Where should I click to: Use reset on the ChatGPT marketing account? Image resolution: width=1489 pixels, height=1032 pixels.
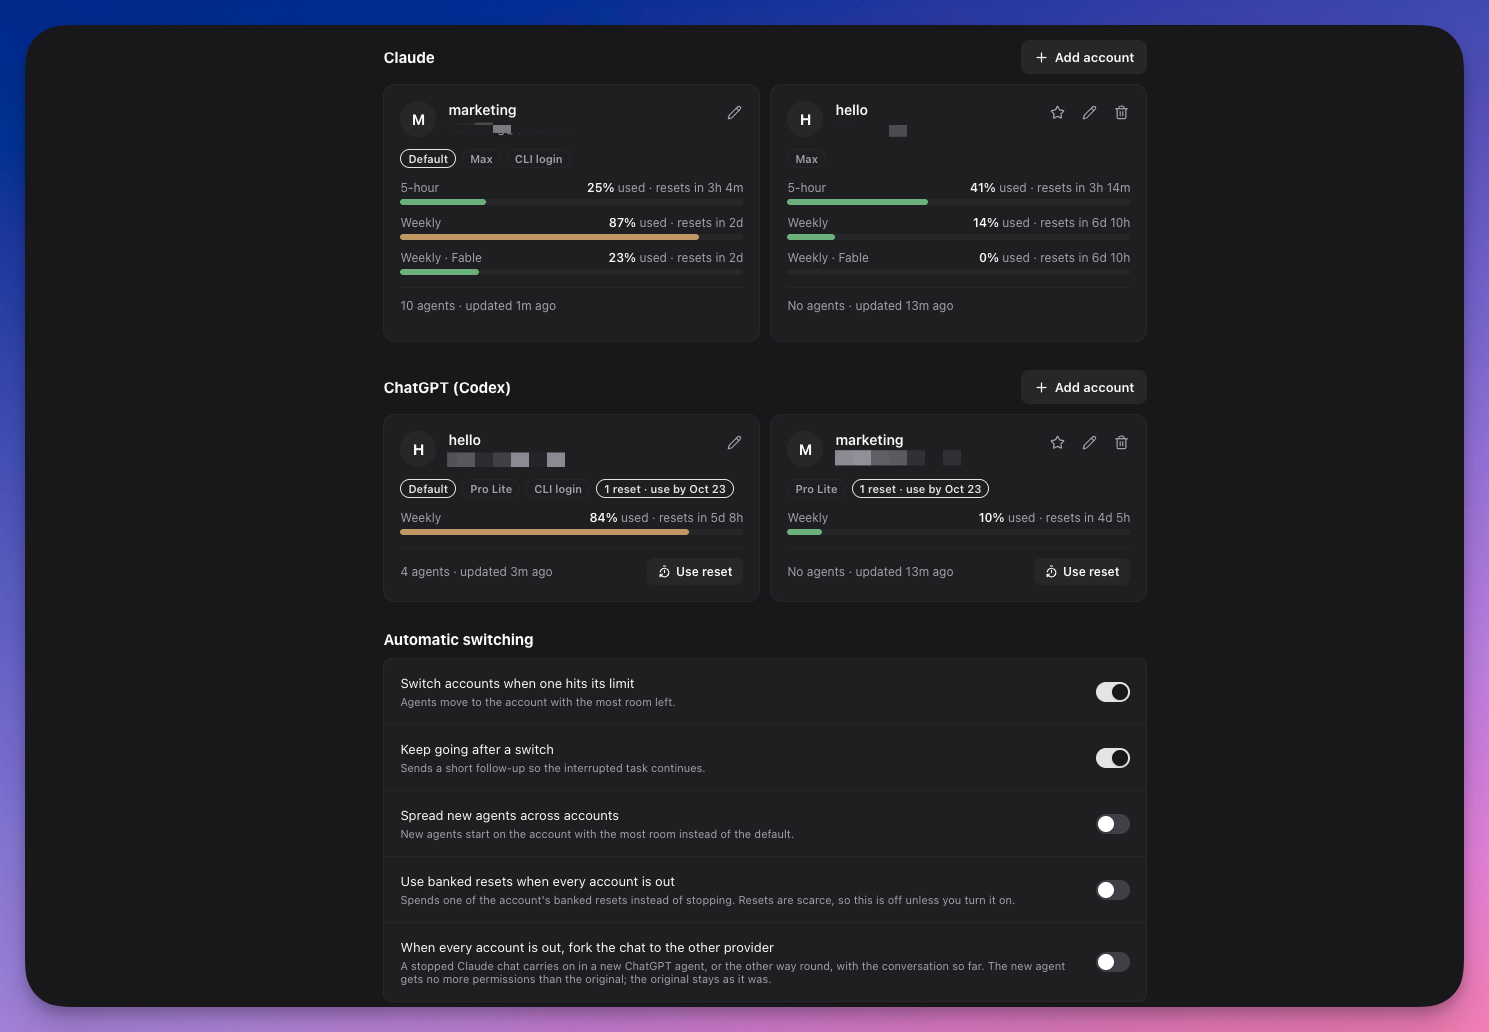[1082, 572]
